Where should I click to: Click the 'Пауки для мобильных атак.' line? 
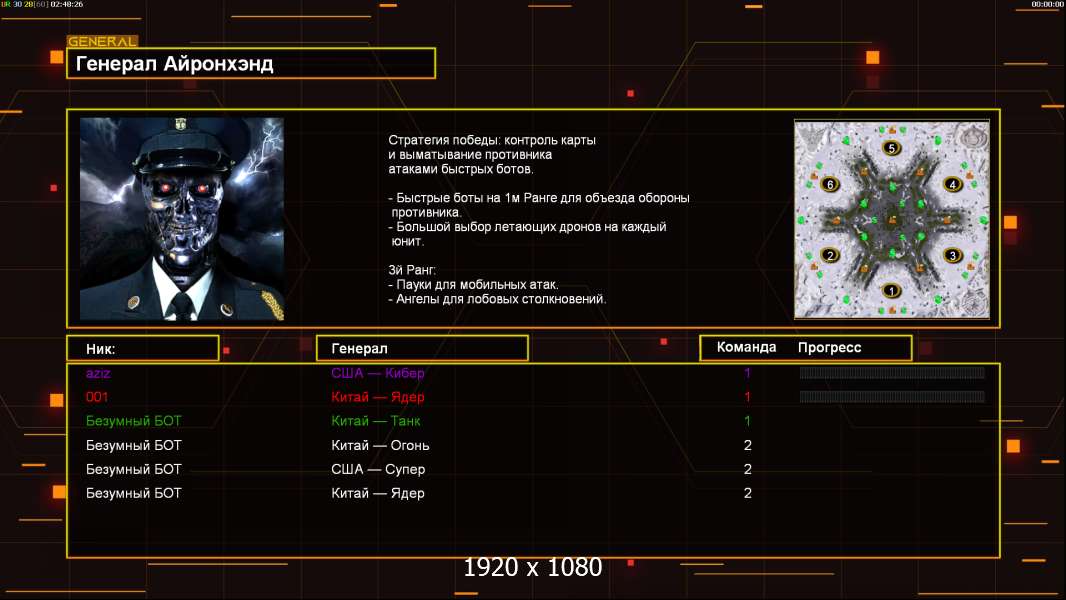click(x=473, y=285)
